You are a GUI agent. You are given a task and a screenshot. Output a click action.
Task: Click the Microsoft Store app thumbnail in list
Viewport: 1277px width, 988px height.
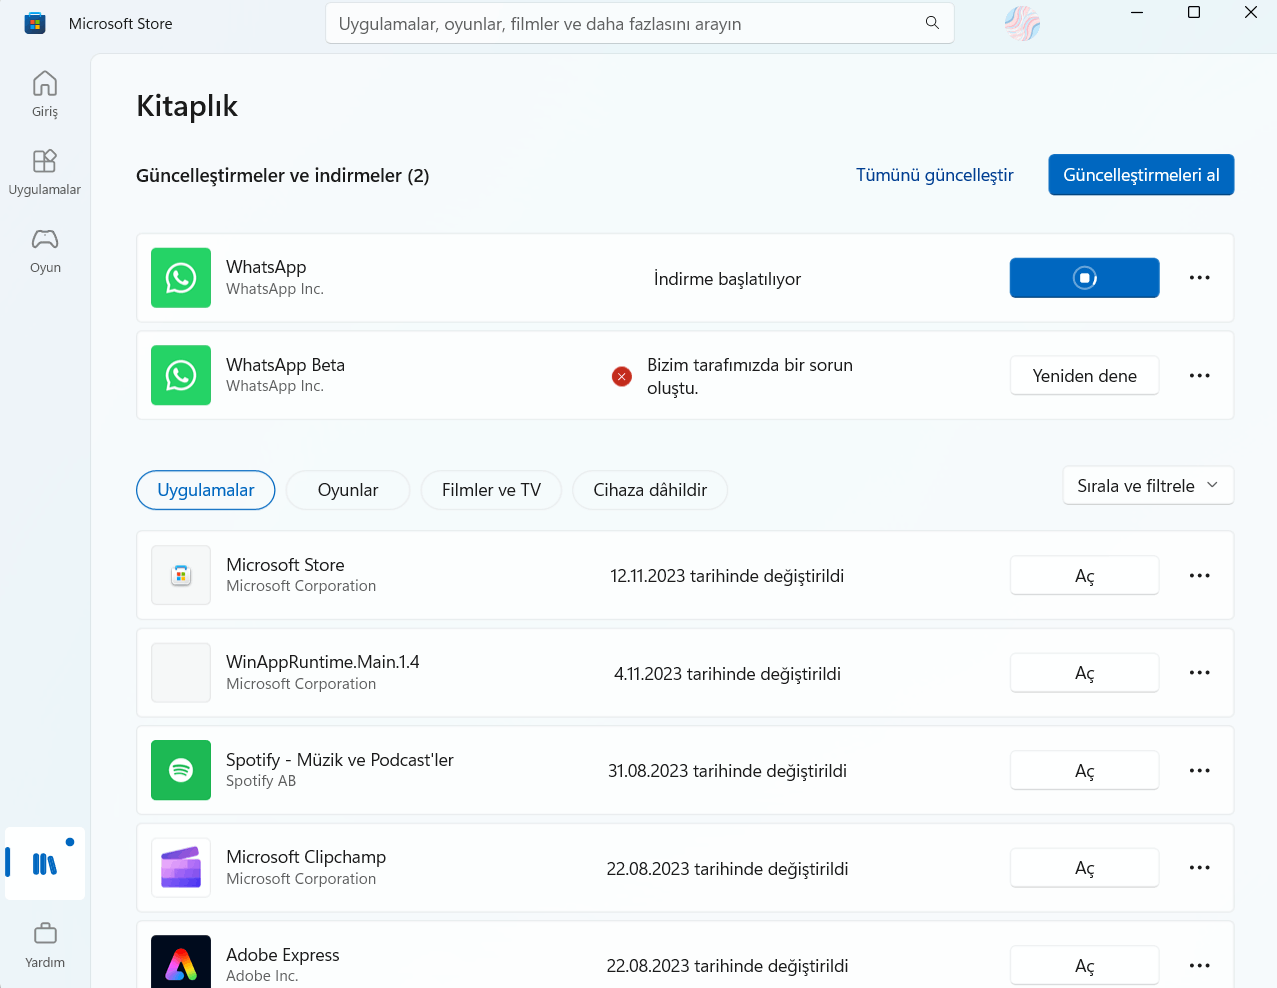pos(181,575)
